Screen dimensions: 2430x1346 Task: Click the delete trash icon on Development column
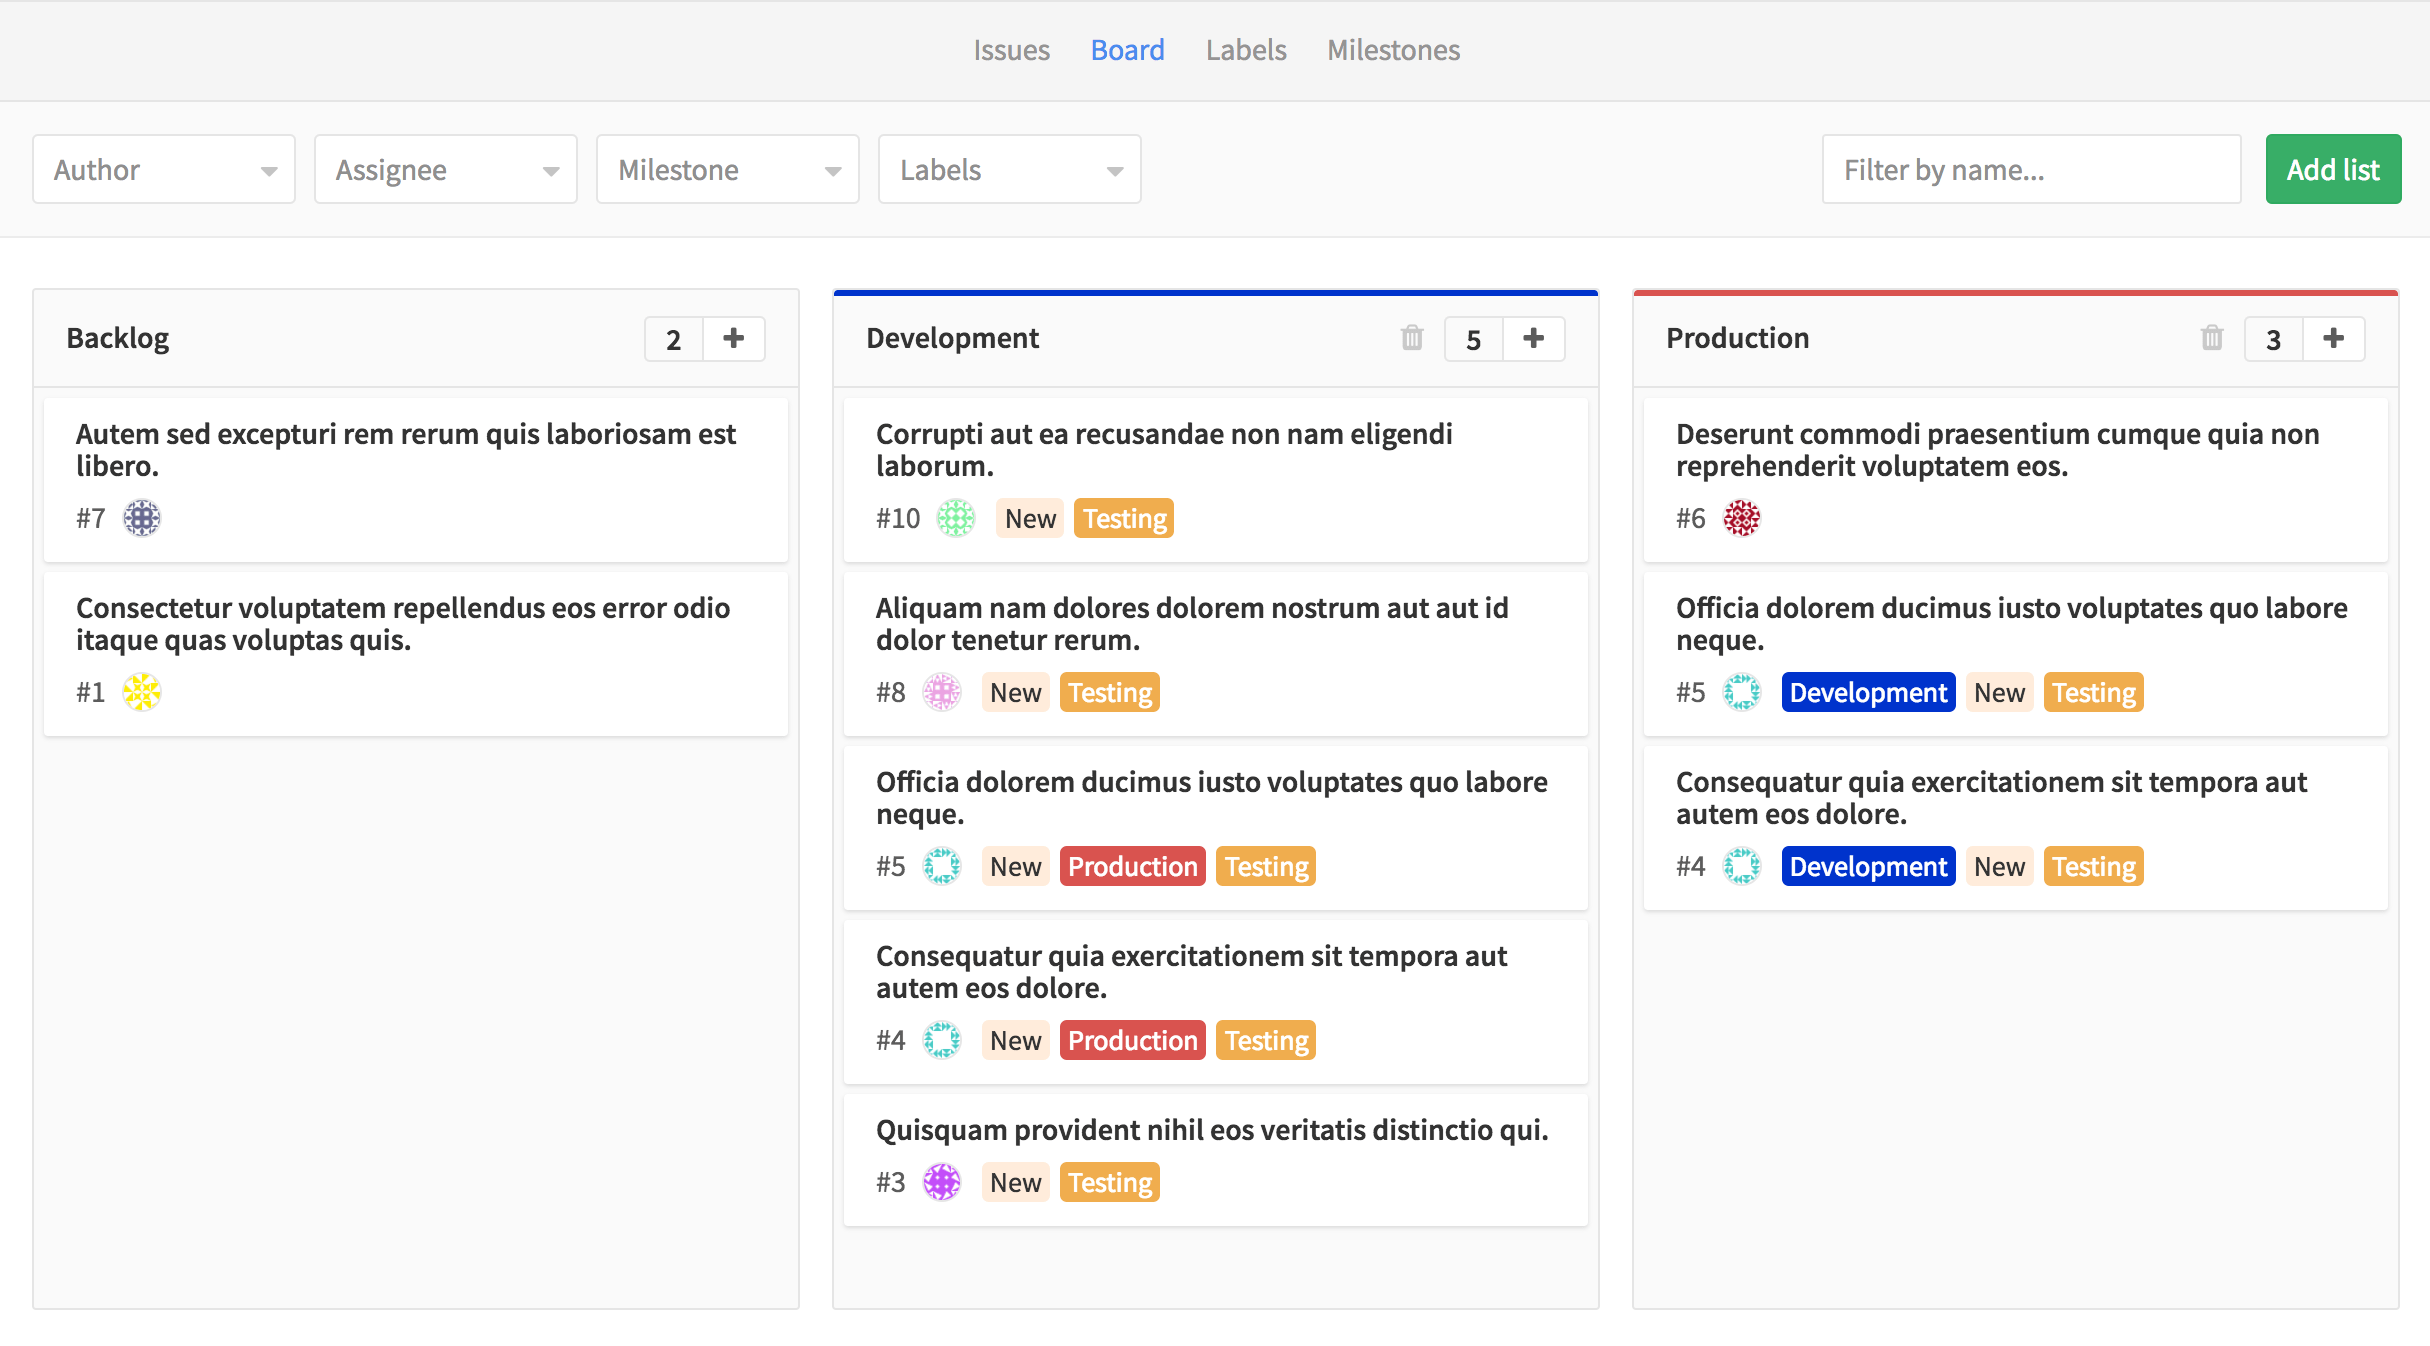tap(1412, 338)
